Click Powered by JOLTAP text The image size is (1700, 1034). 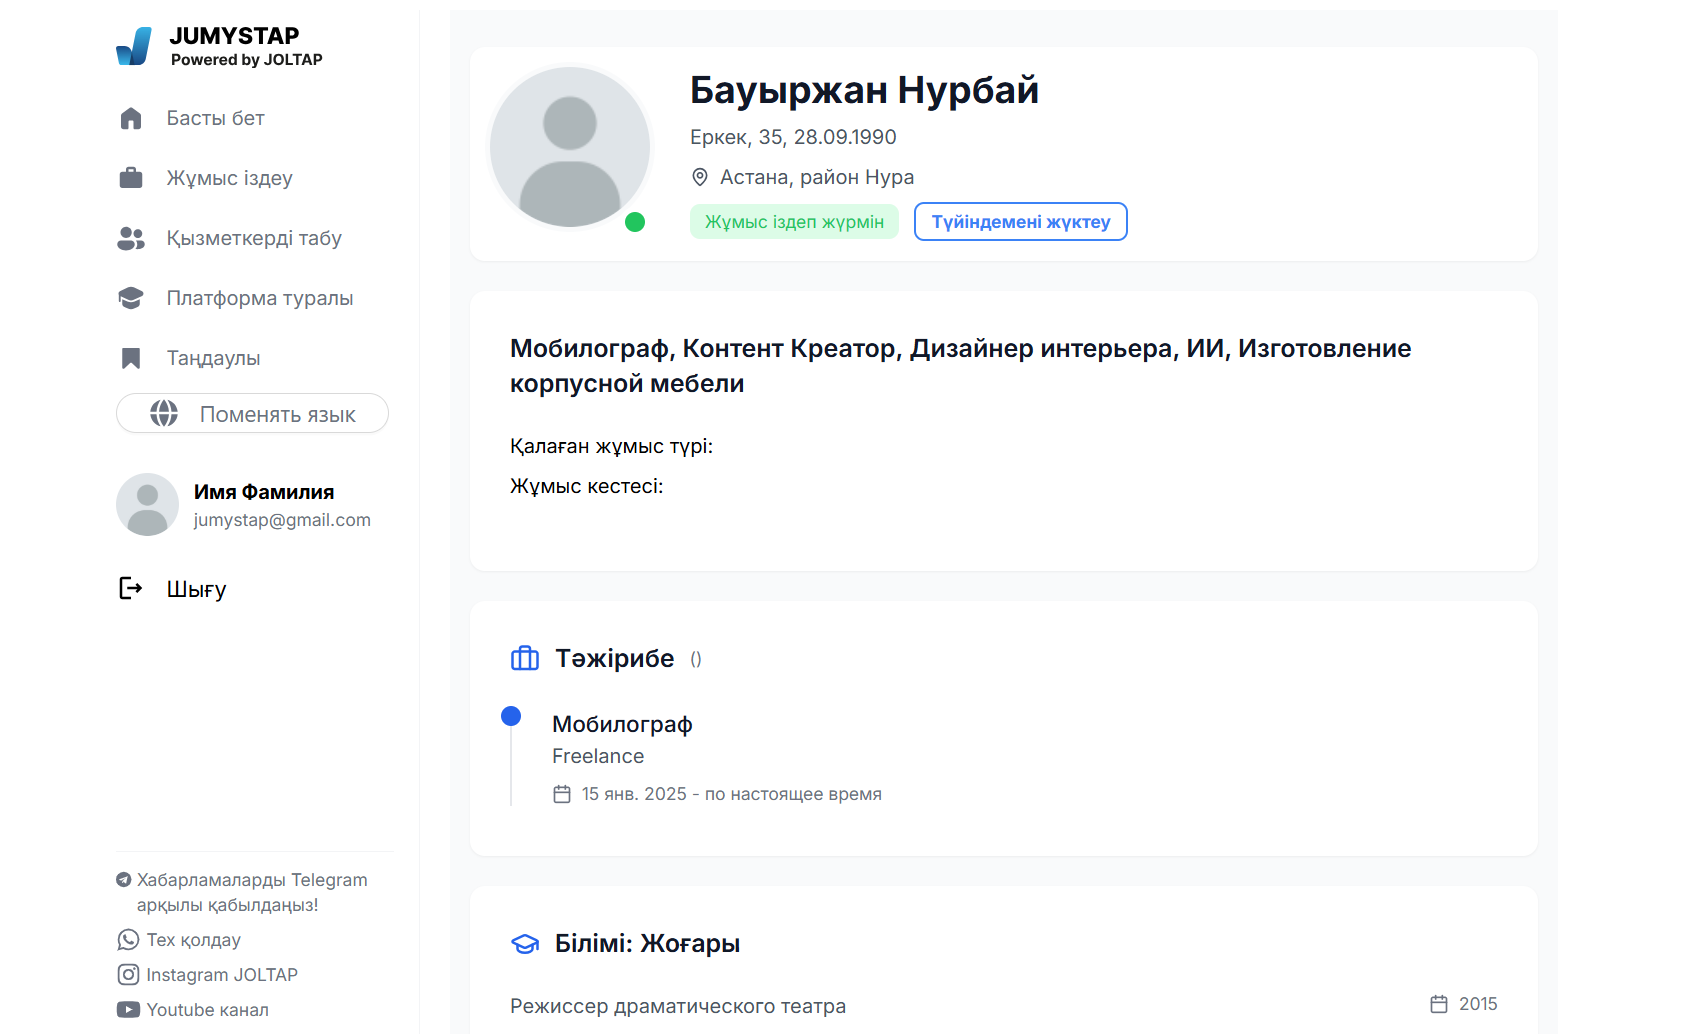(x=247, y=60)
